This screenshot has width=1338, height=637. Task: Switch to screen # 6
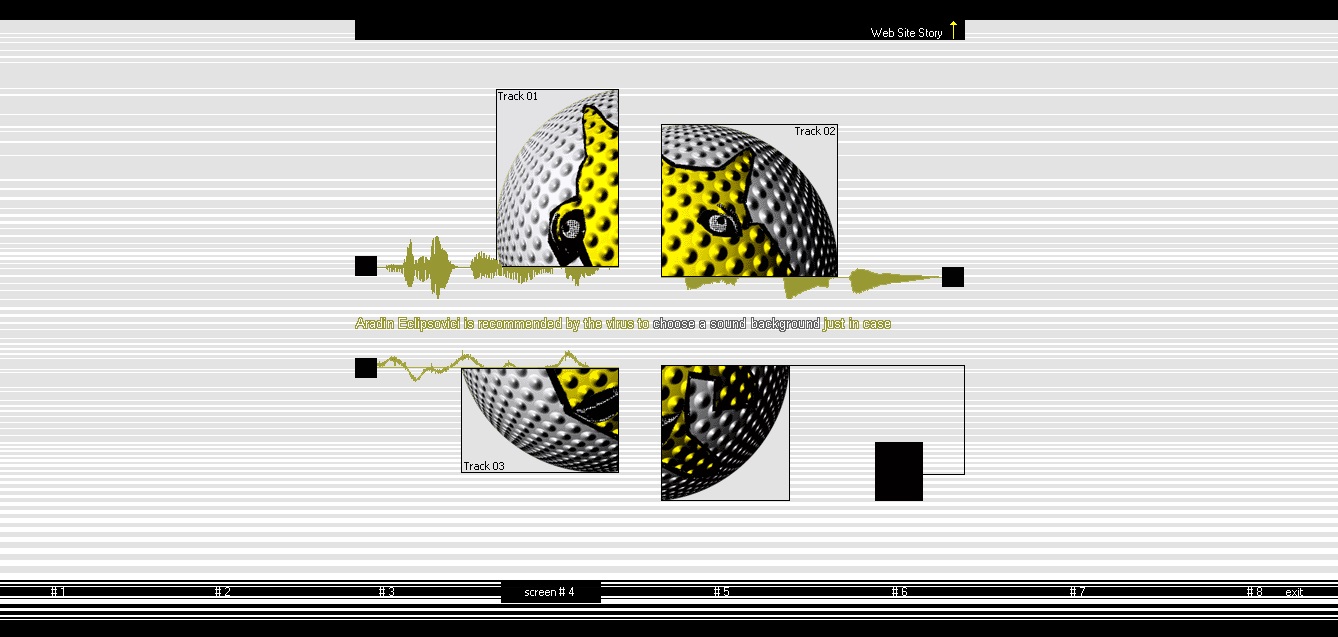point(899,592)
